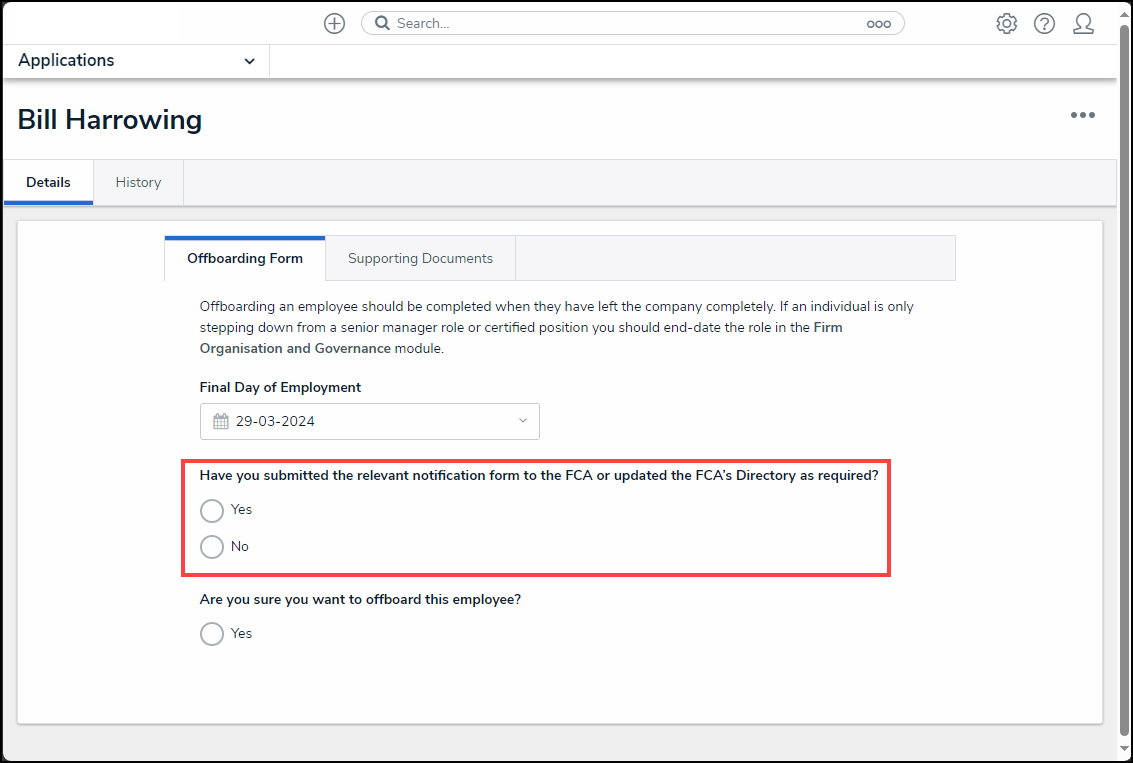Select the Details tab
Screen dimensions: 1133x763
tap(48, 182)
